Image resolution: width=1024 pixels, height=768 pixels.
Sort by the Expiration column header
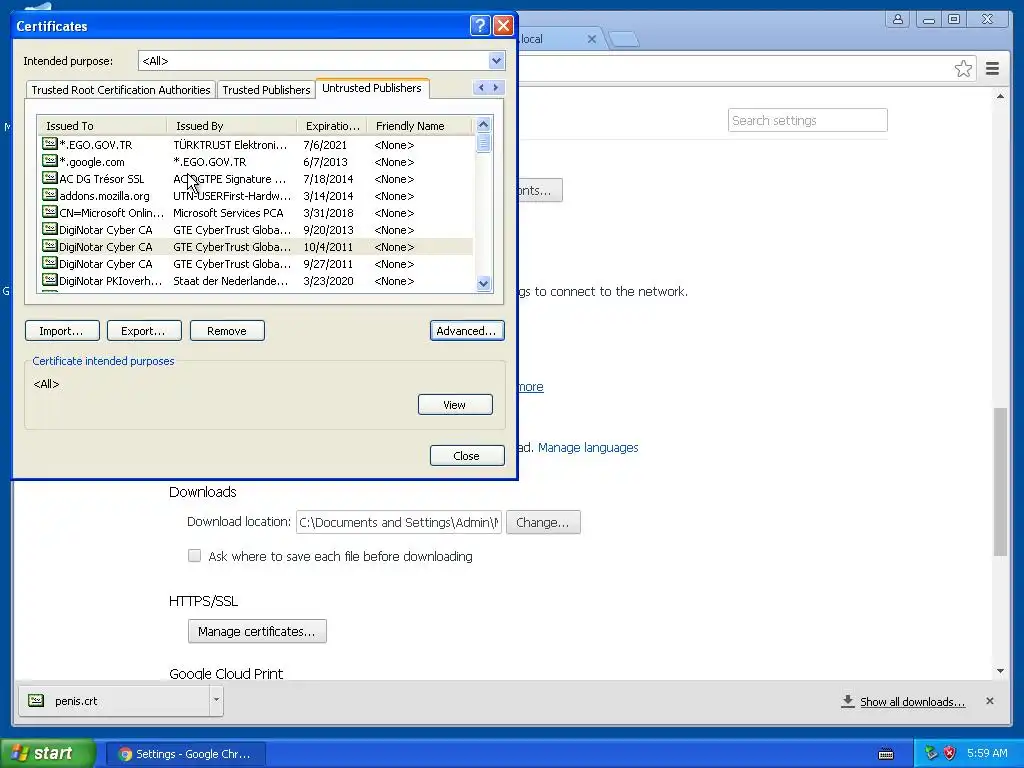click(332, 125)
